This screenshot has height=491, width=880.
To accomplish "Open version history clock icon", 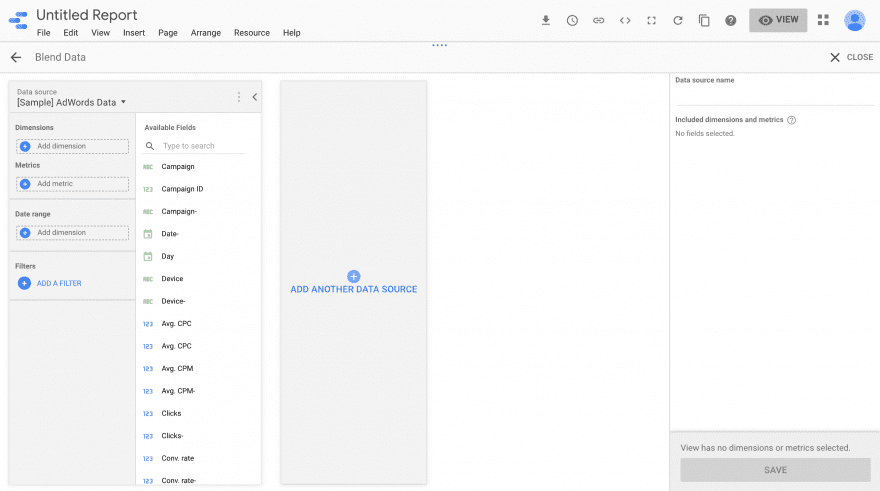I will 572,21.
